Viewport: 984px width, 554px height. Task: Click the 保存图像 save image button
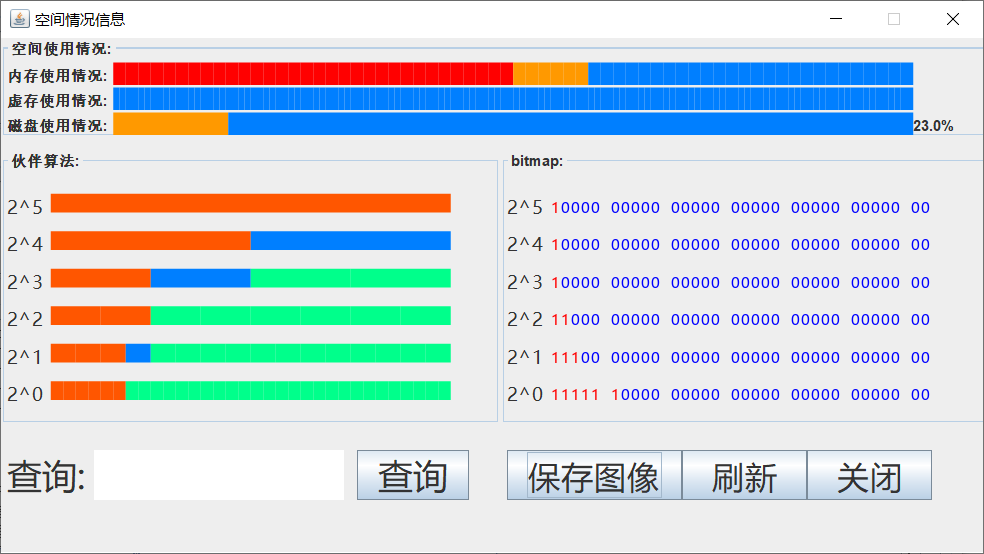[x=594, y=475]
